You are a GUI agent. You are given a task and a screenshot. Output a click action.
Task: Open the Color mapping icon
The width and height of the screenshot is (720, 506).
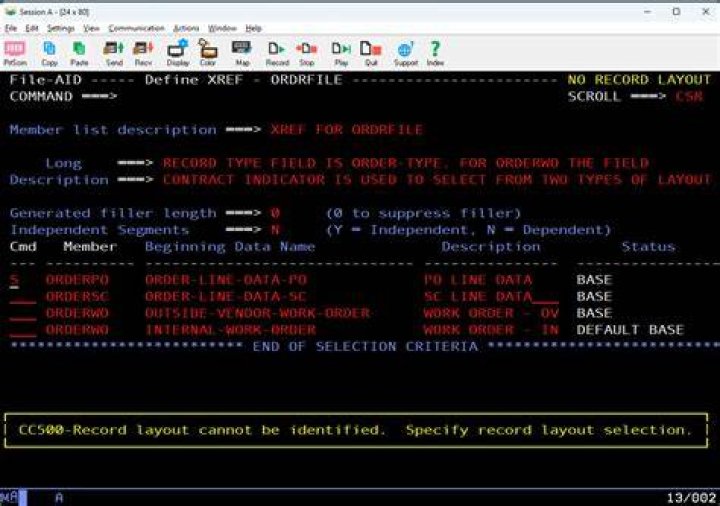click(x=208, y=53)
